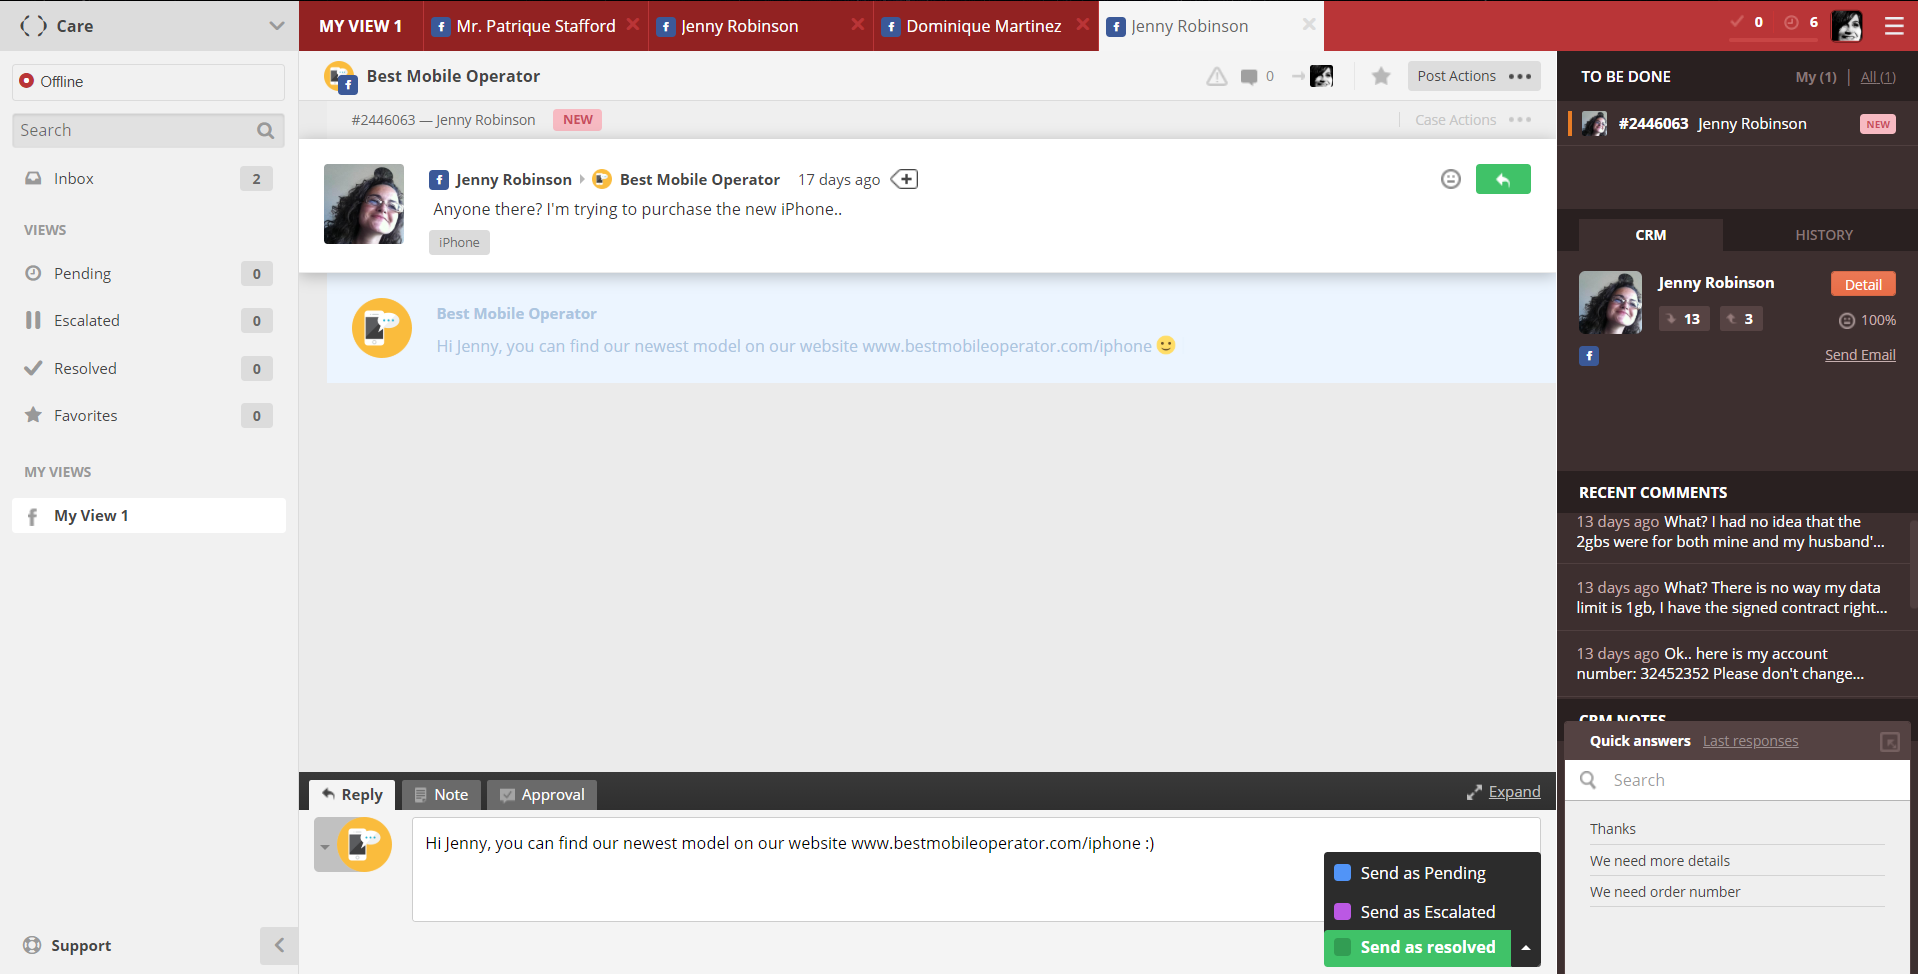Click the Expand link in reply editor
The width and height of the screenshot is (1918, 974).
(1514, 792)
